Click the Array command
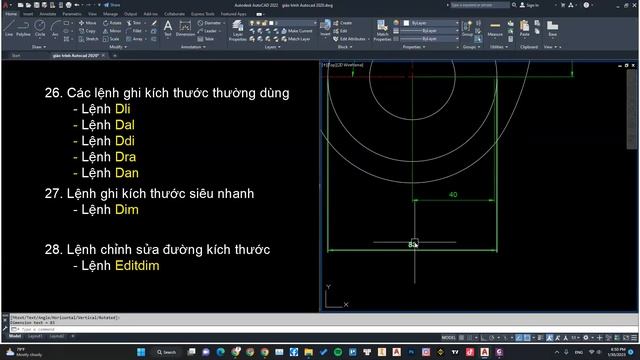640x360 pixels. click(134, 39)
